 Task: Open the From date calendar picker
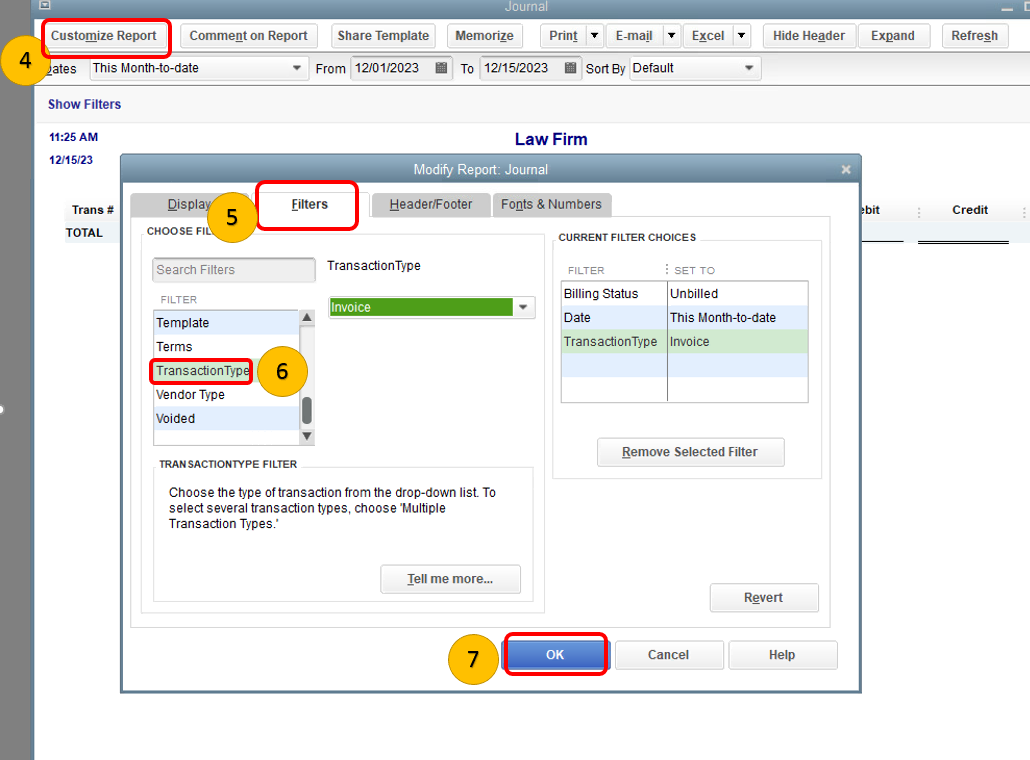point(437,68)
